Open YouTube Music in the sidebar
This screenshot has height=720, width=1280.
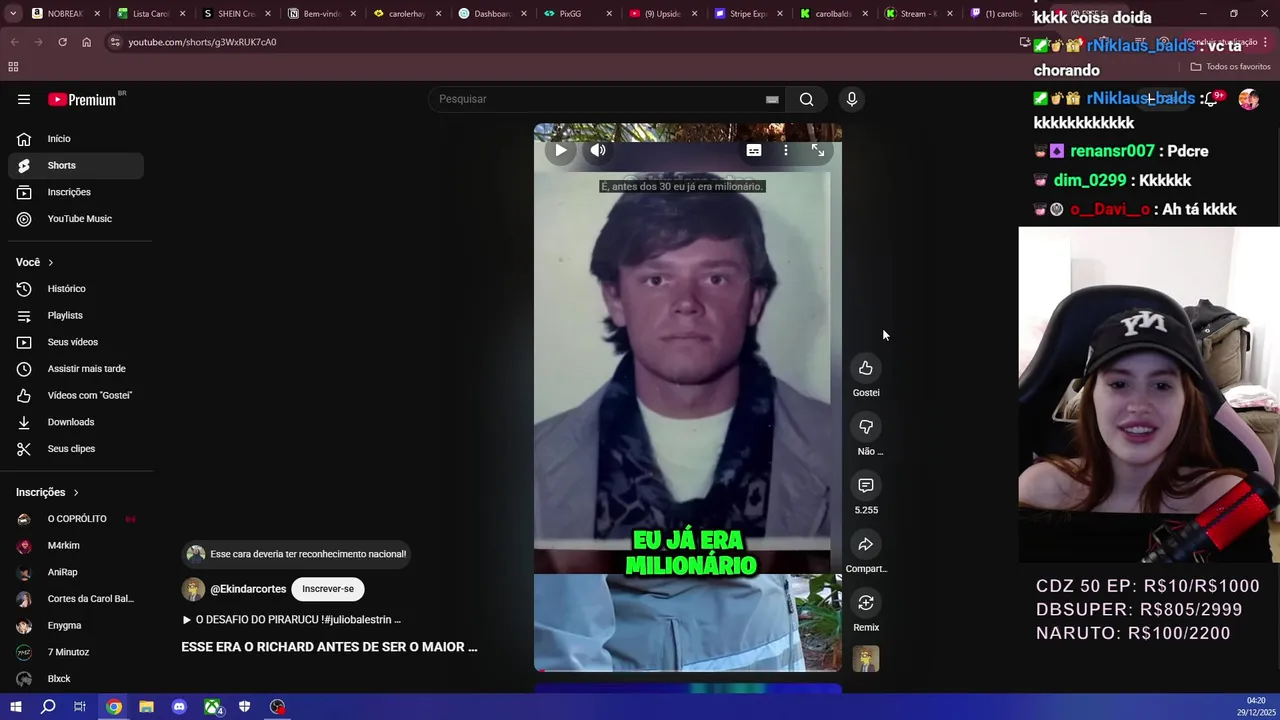coord(76,219)
